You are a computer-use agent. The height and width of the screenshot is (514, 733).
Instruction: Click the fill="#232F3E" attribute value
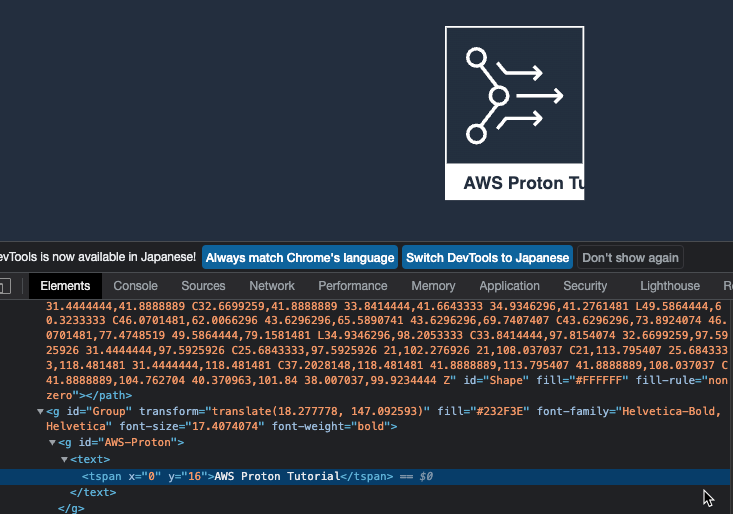point(502,411)
